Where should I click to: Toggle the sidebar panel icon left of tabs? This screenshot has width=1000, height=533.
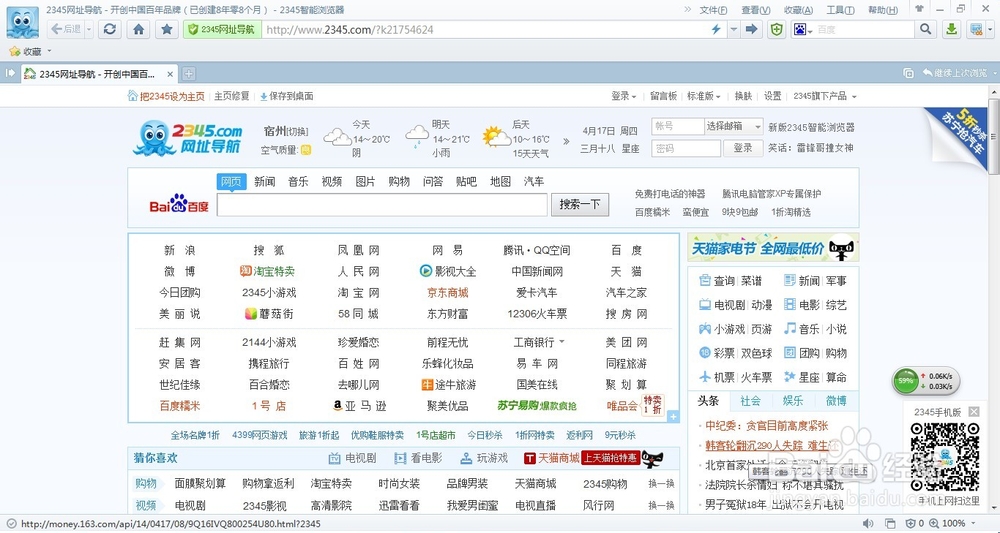click(x=10, y=73)
